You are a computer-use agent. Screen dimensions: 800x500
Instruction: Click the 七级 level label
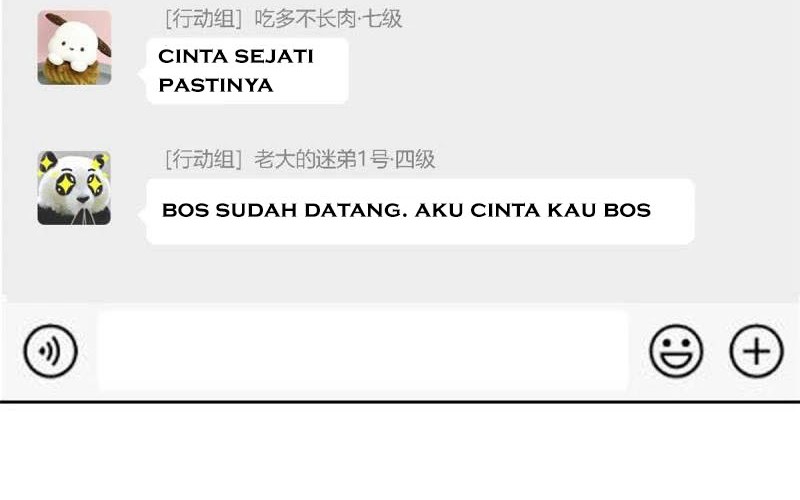pyautogui.click(x=383, y=19)
